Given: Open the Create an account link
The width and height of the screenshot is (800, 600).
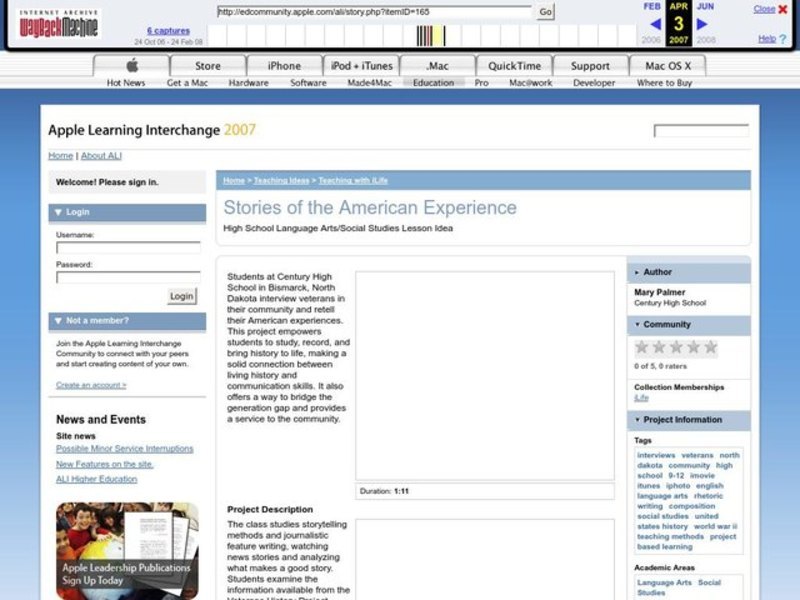Looking at the screenshot, I should click(x=90, y=384).
